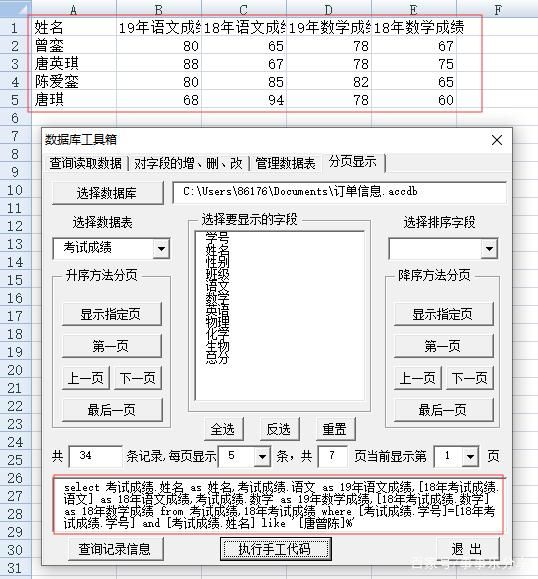Screen dimensions: 538x579
Task: Open the 对字段的增、删、改 tab
Action: (188, 163)
